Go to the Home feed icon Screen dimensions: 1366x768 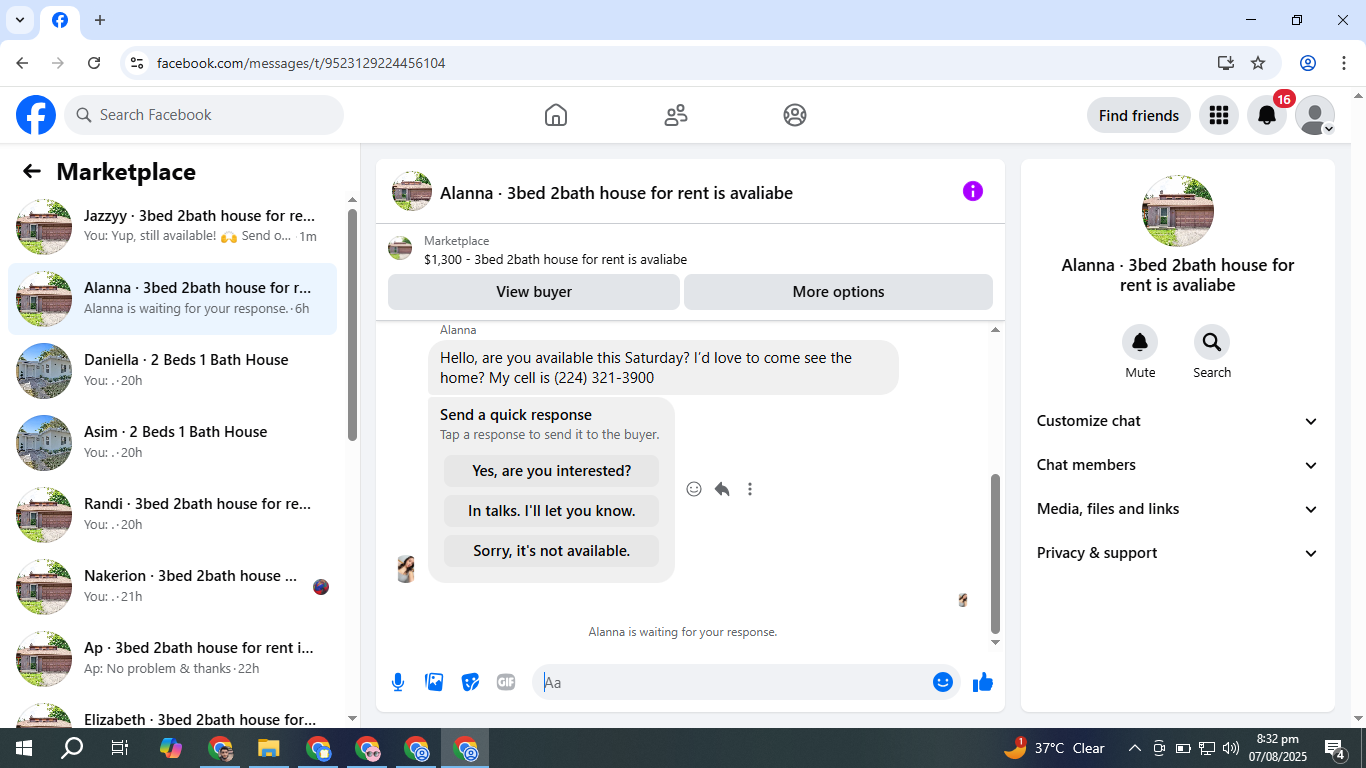click(x=556, y=115)
